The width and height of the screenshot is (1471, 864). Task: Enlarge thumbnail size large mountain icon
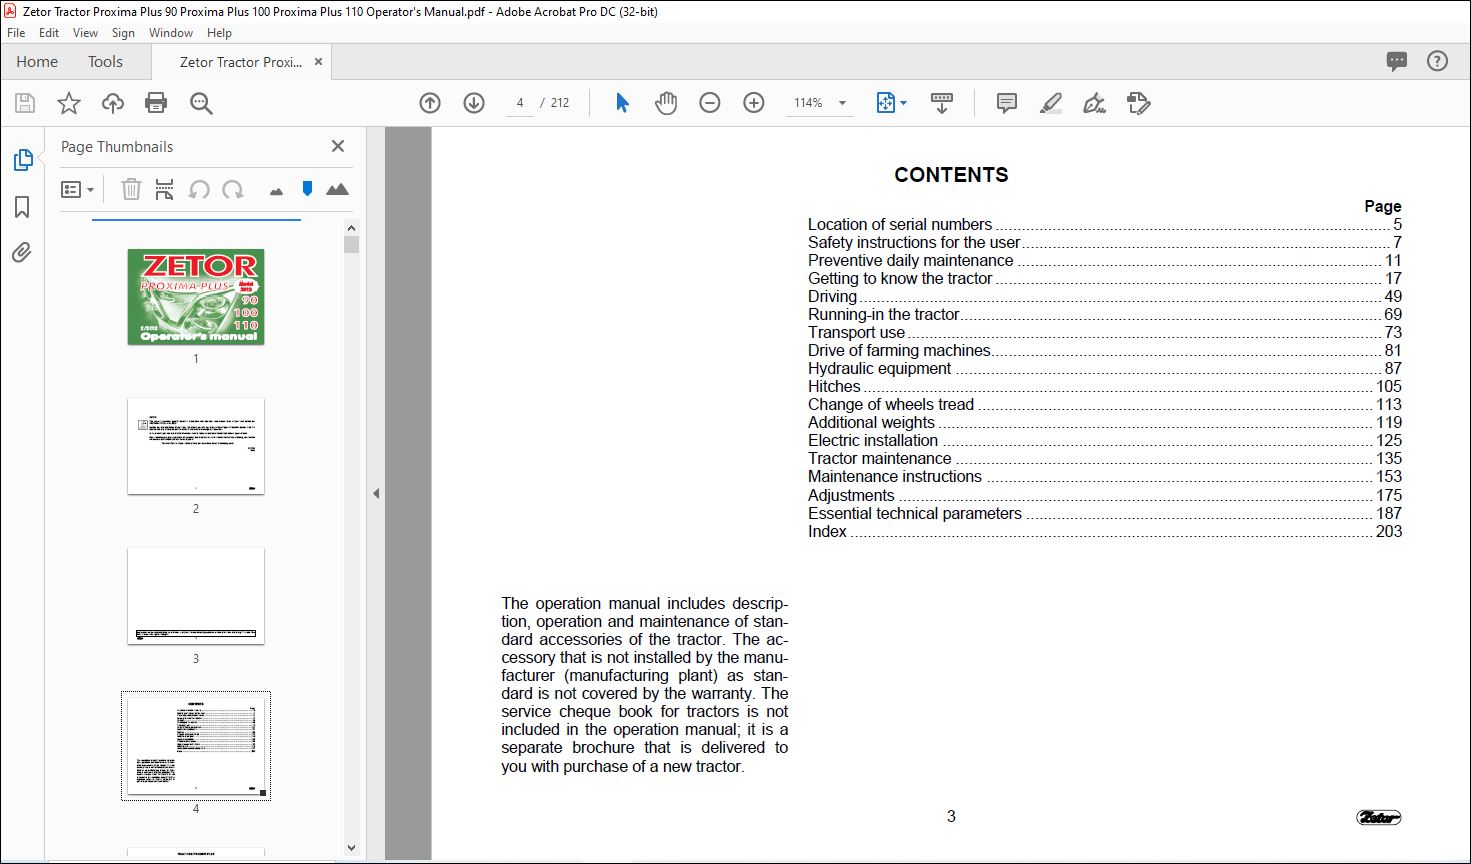tap(338, 189)
